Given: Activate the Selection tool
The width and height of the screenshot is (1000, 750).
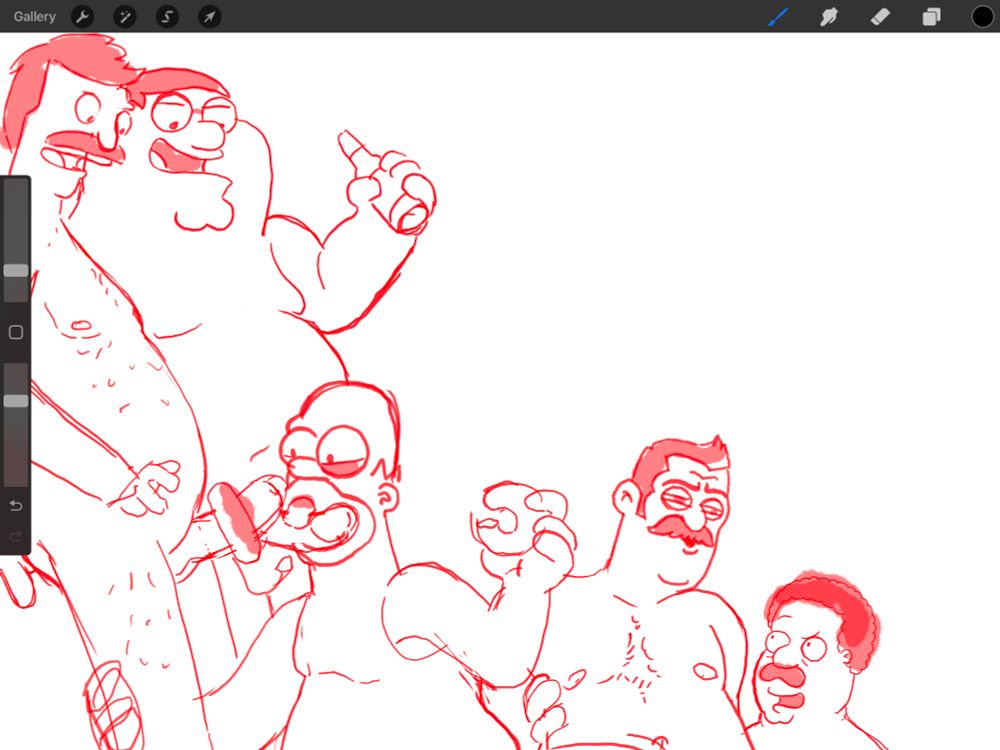Looking at the screenshot, I should tap(167, 17).
